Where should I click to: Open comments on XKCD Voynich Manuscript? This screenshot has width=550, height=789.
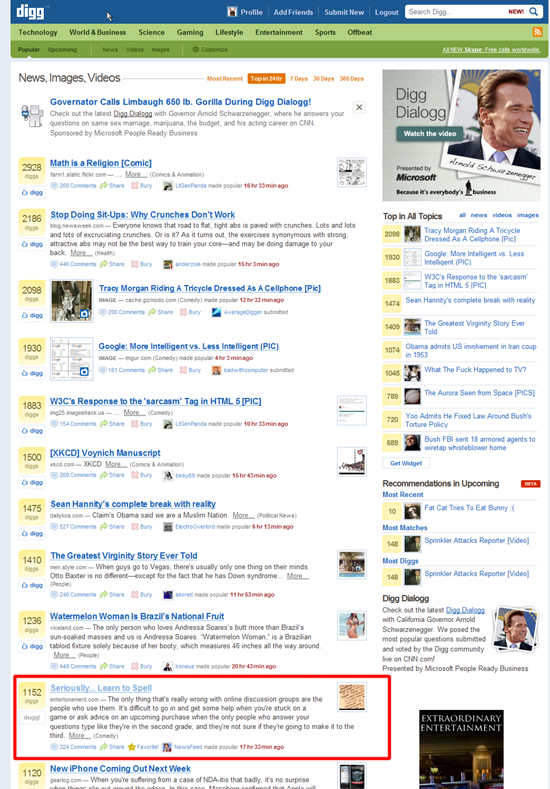tap(73, 475)
